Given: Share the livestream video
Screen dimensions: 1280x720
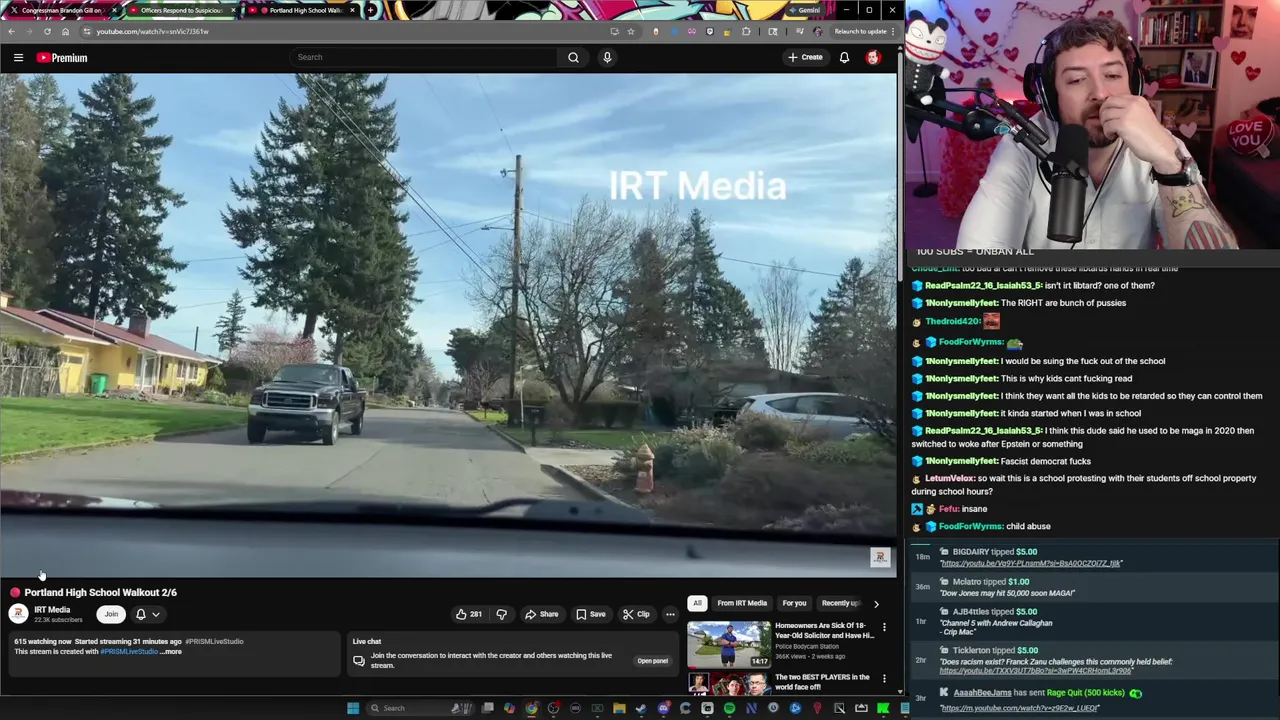Looking at the screenshot, I should (542, 614).
